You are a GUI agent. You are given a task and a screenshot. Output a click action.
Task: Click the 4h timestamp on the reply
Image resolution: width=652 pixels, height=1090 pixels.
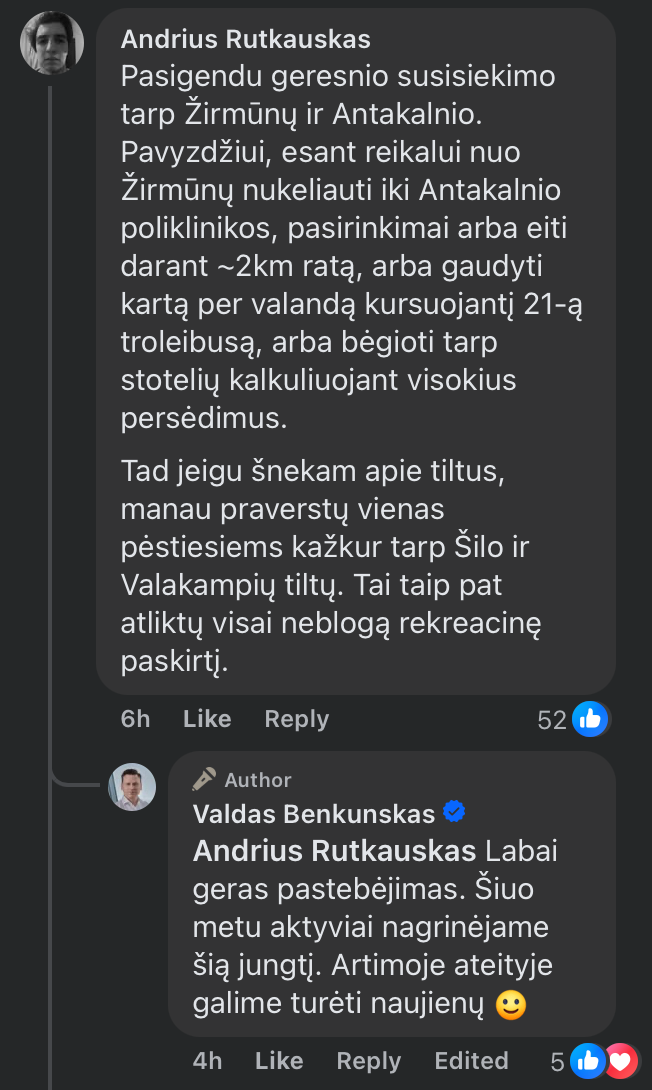207,1061
